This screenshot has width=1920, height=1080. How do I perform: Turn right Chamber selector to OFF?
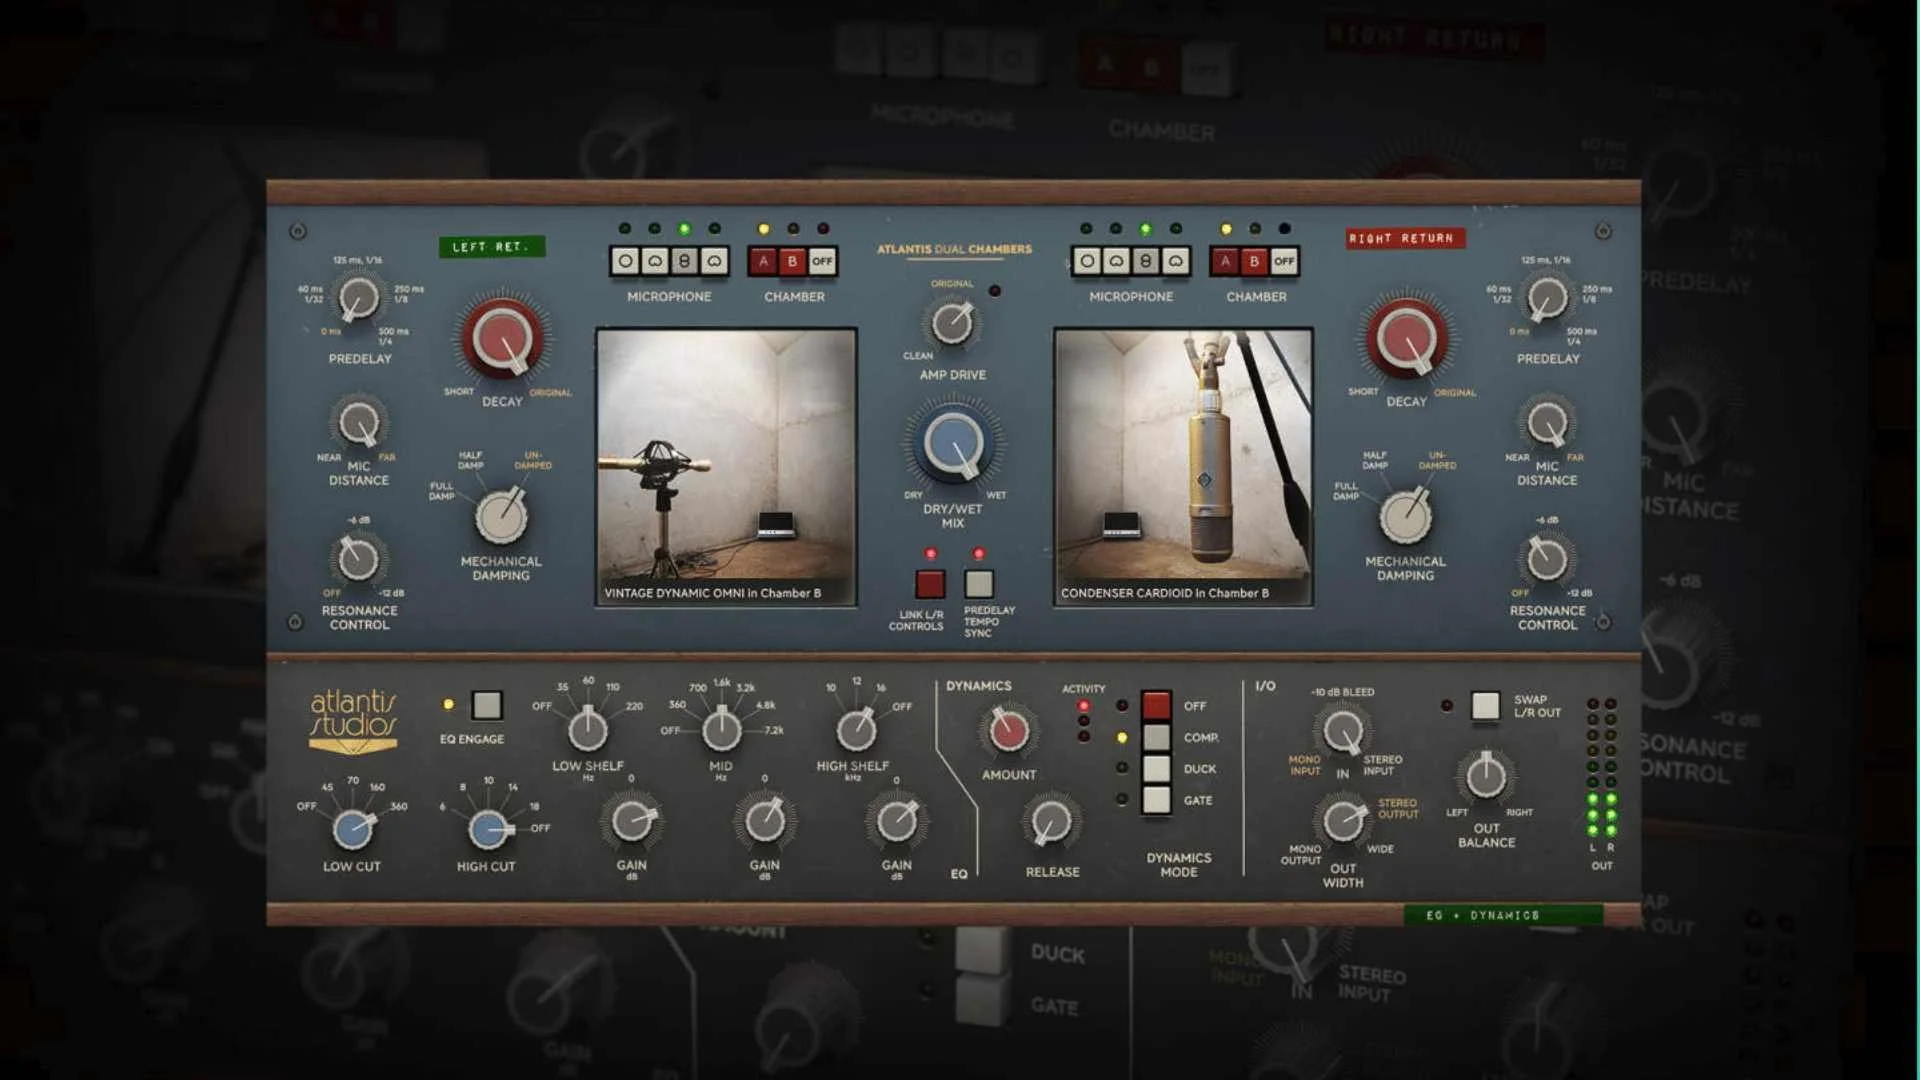[x=1284, y=261]
